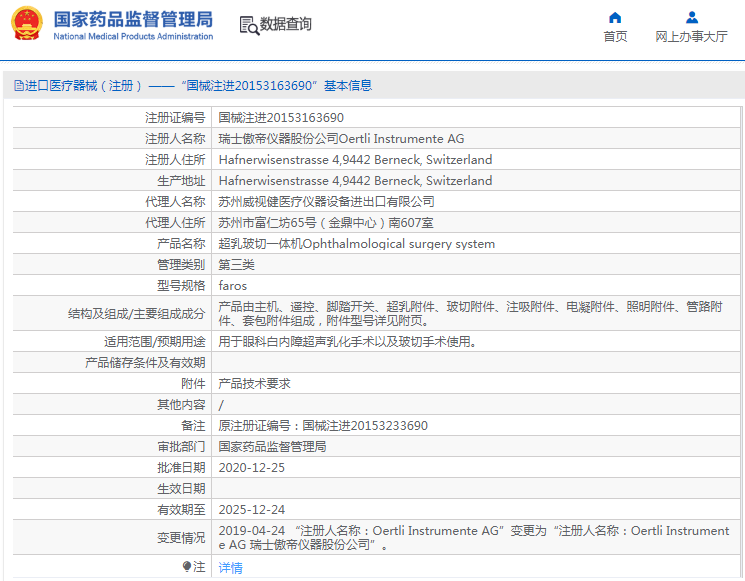Image resolution: width=745 pixels, height=581 pixels.
Task: Select agent name 苏州威视健医疗仪器设备进出口有限公司
Action: (326, 202)
